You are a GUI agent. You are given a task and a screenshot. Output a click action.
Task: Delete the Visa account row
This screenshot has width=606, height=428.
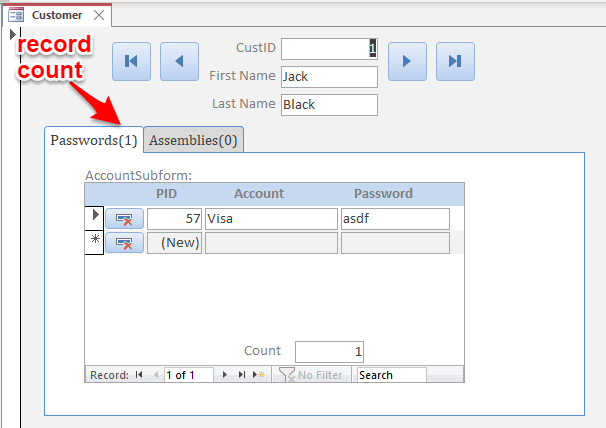point(124,219)
